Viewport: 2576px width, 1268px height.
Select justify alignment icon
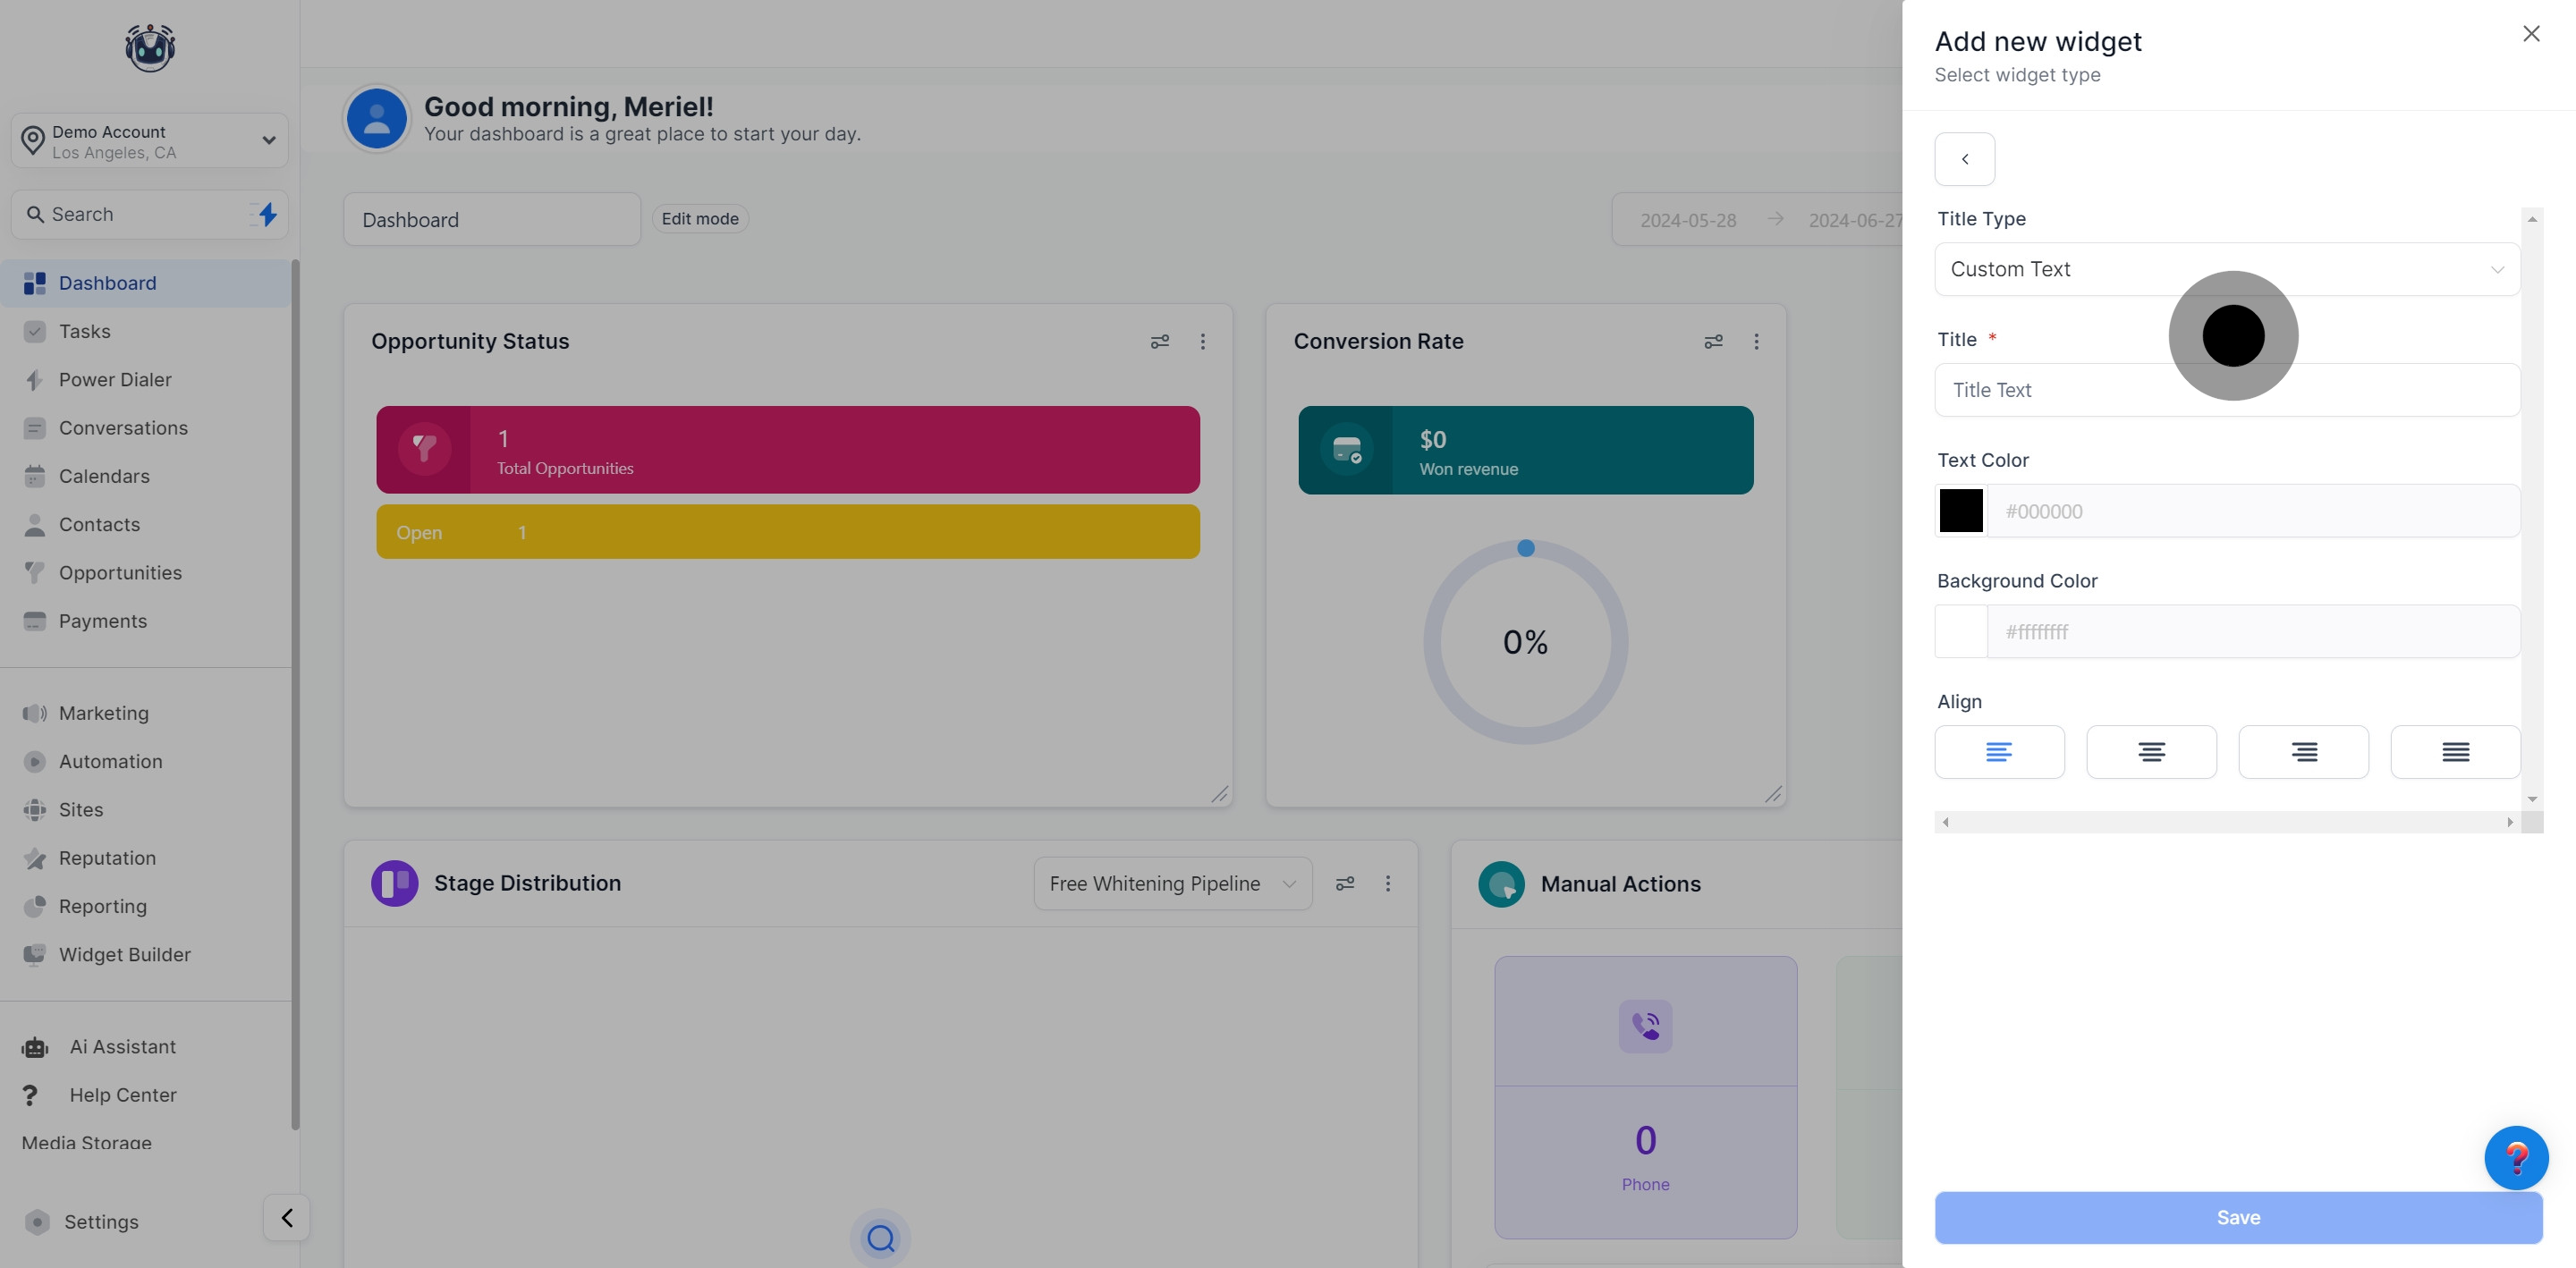pos(2455,752)
